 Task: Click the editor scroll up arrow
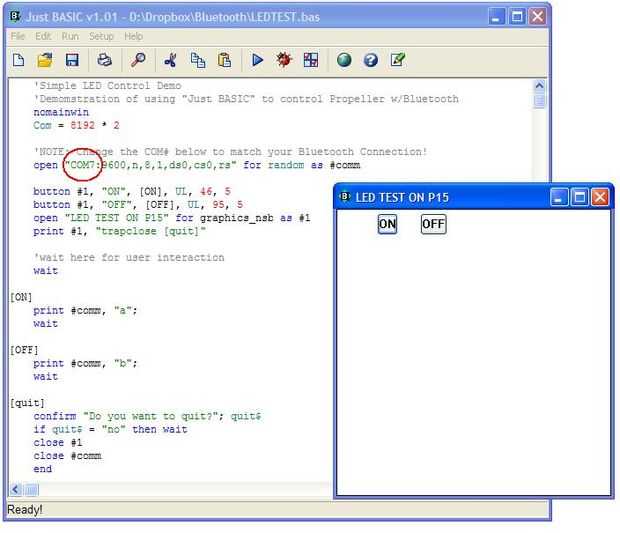pyautogui.click(x=539, y=86)
